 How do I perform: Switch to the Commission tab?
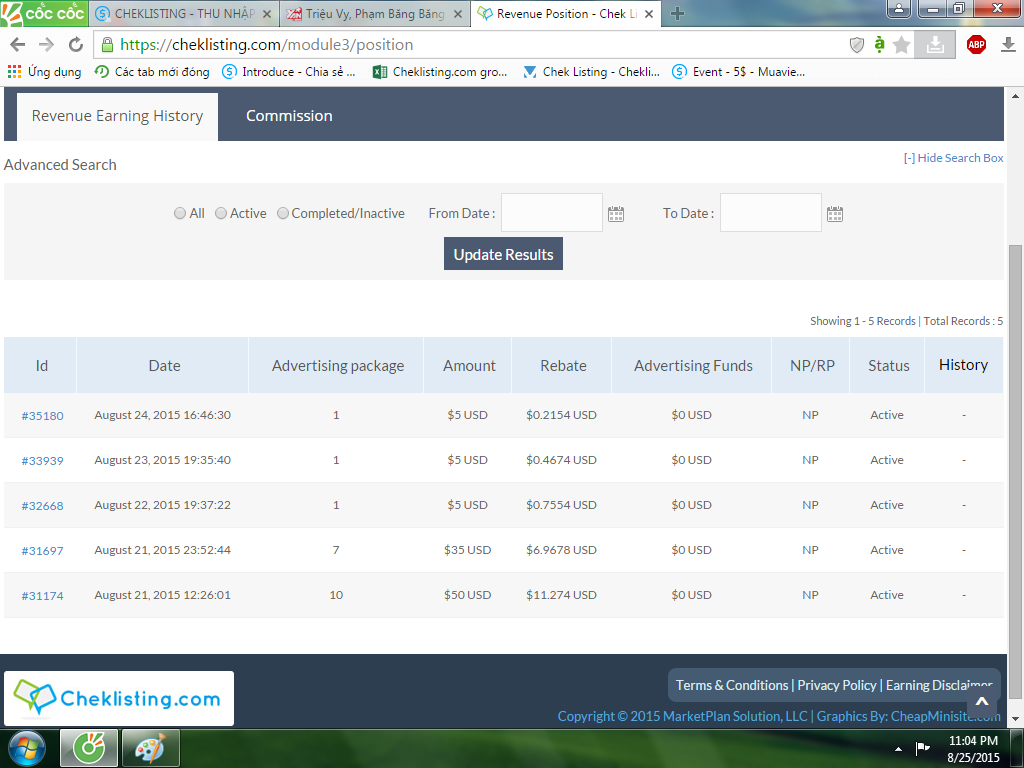[289, 116]
